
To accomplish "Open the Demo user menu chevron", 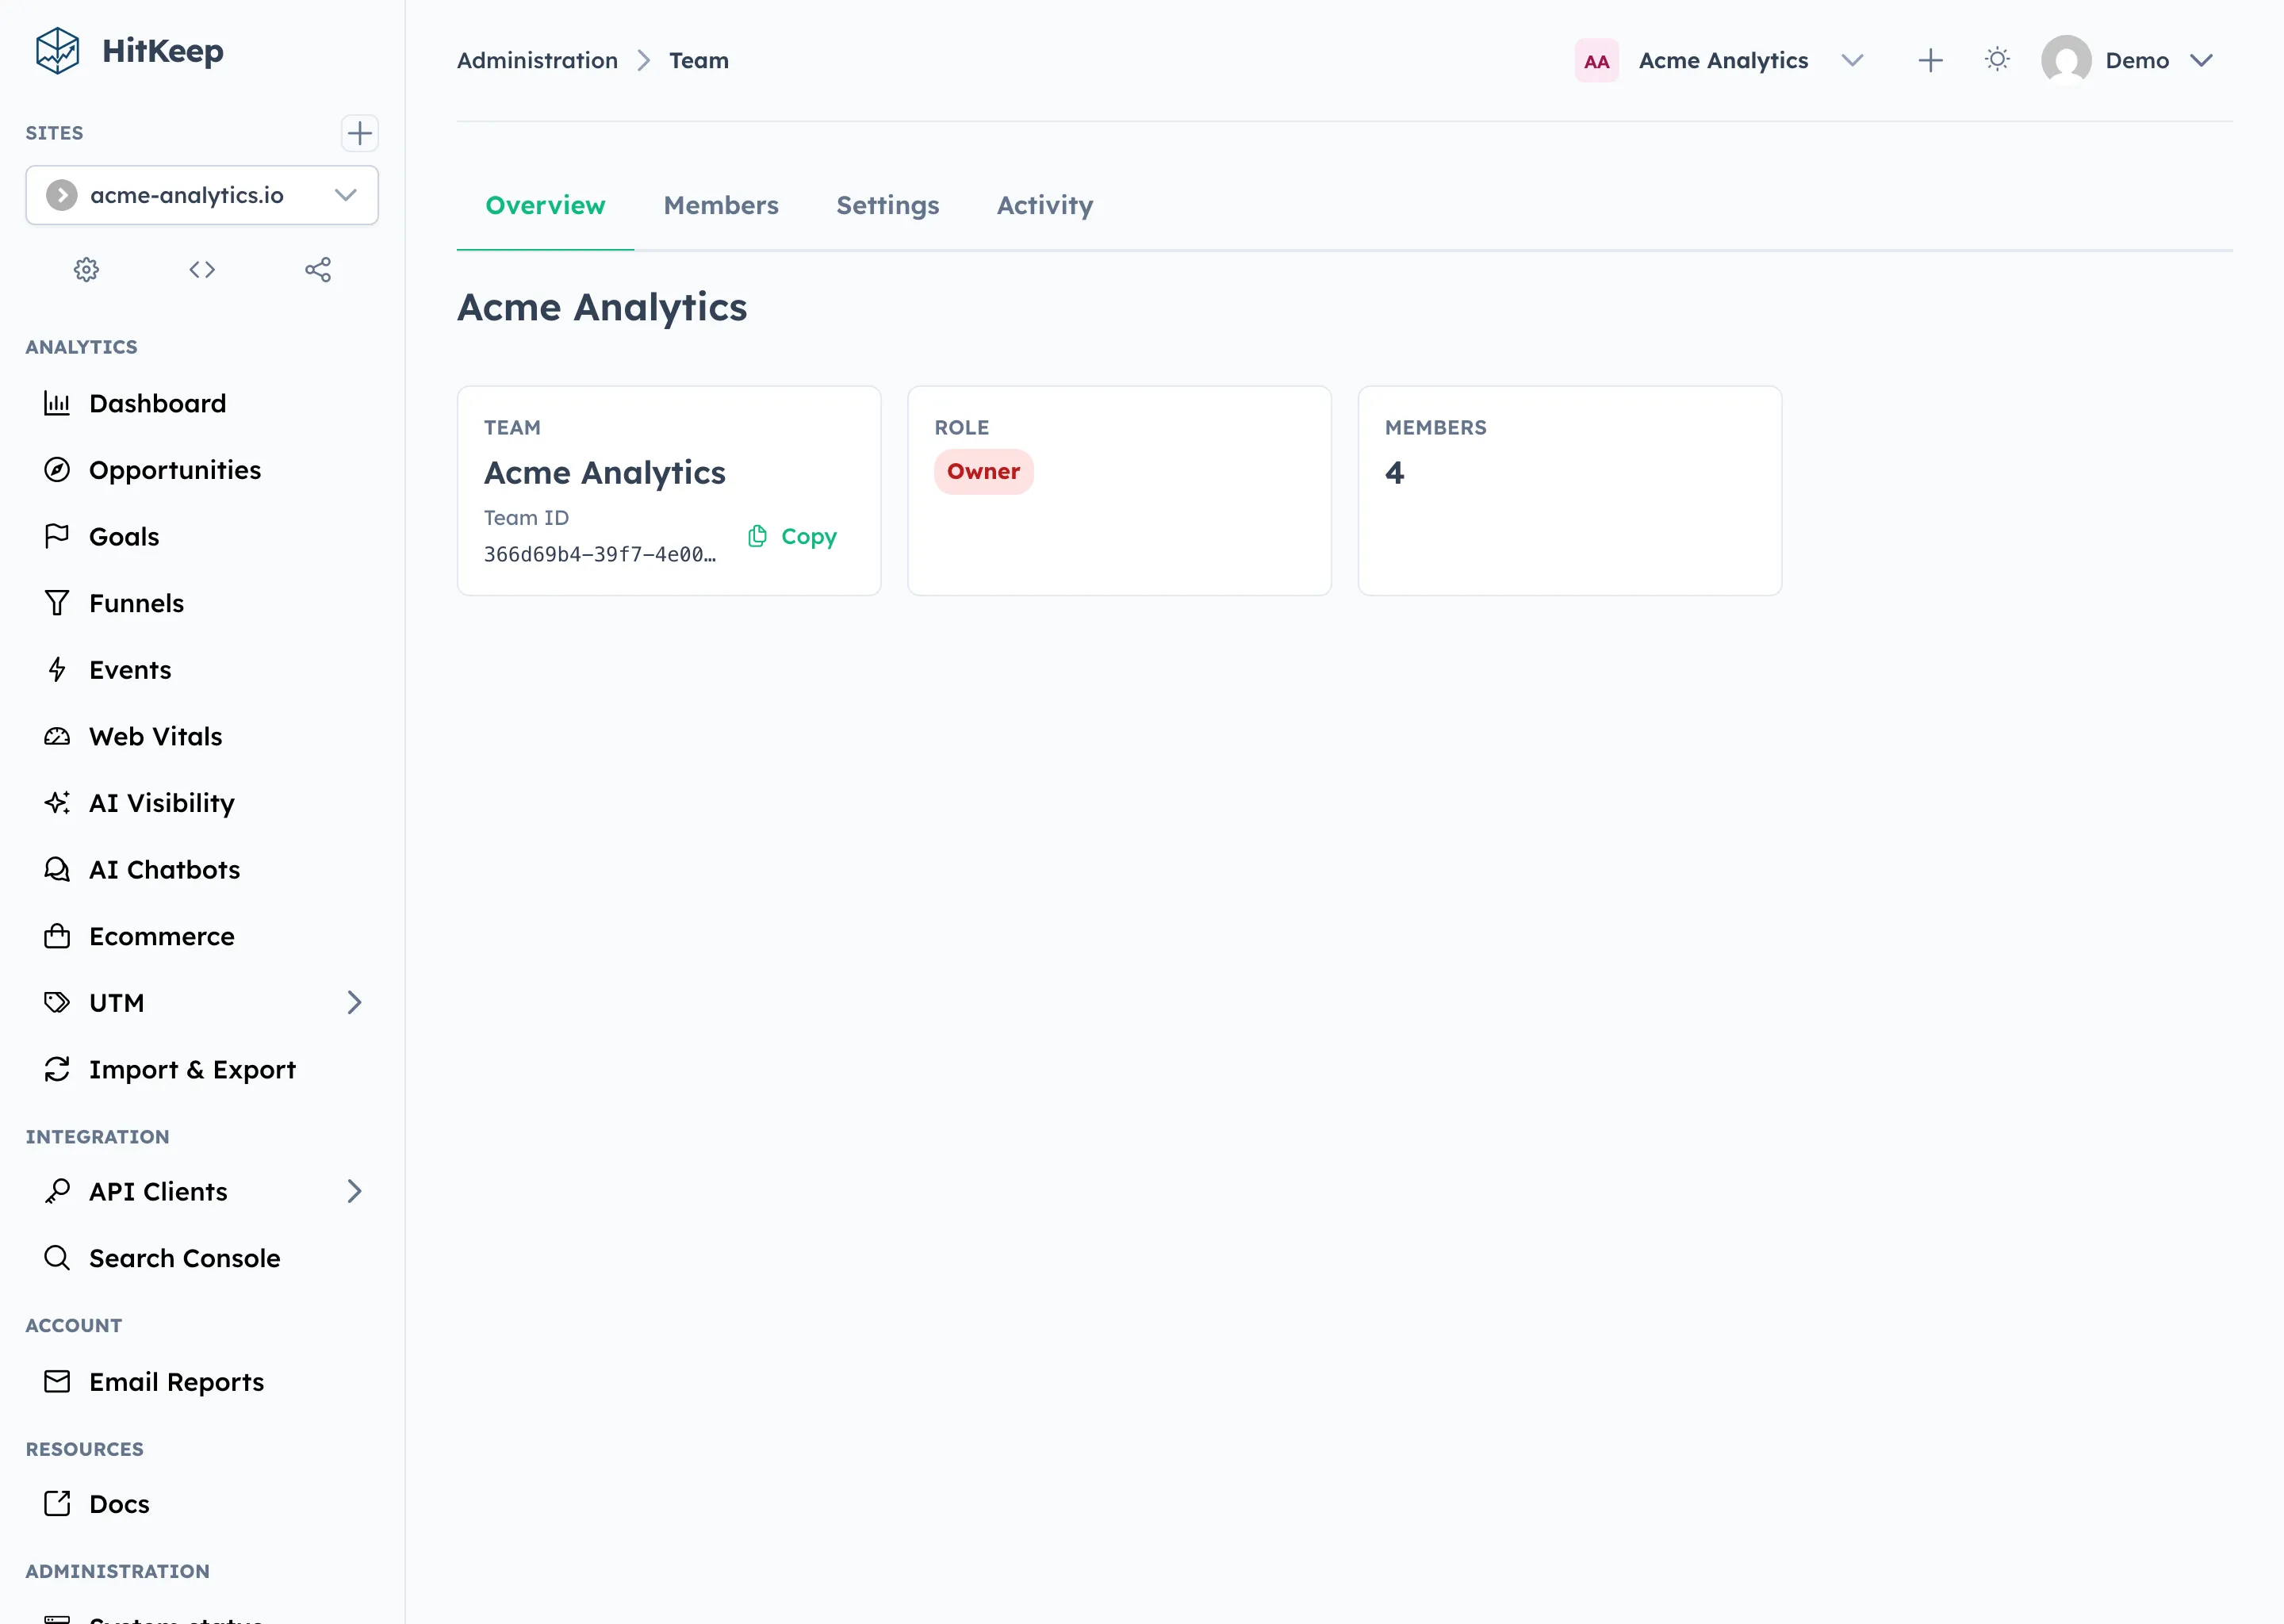I will click(x=2201, y=61).
